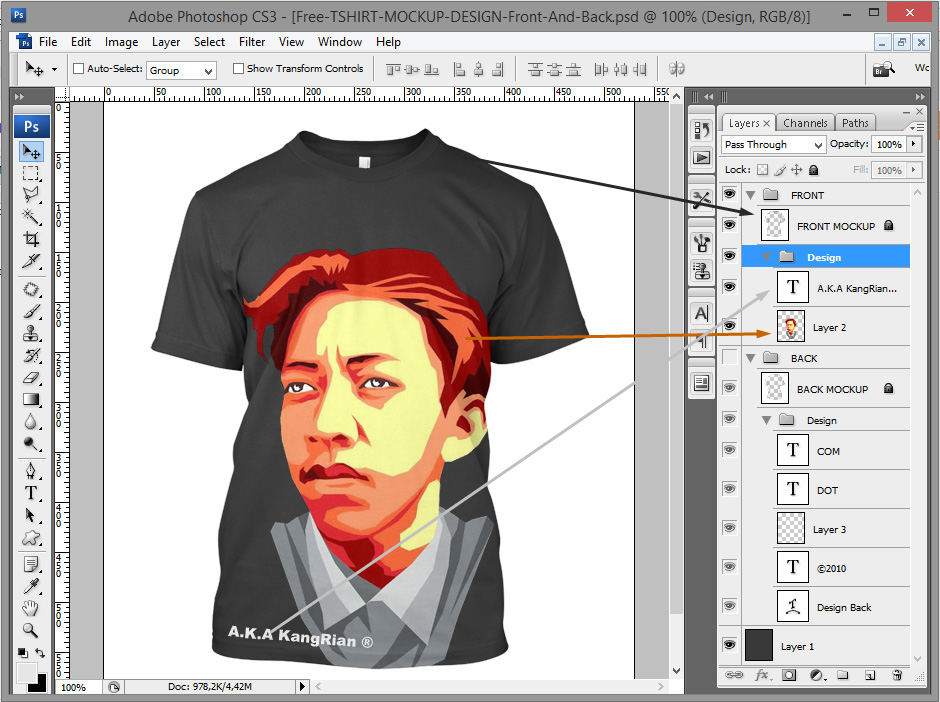This screenshot has width=940, height=702.
Task: Select the Slice tool
Action: [31, 261]
